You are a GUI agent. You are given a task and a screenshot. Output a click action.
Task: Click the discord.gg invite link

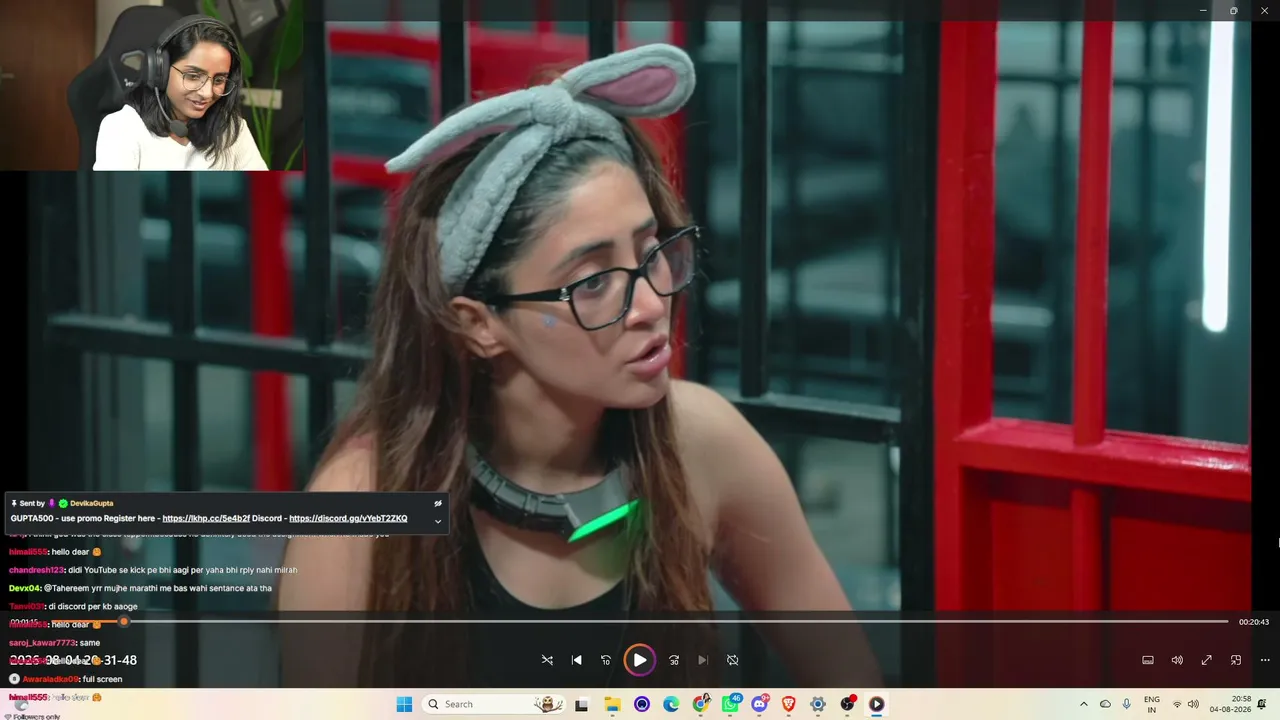point(348,519)
